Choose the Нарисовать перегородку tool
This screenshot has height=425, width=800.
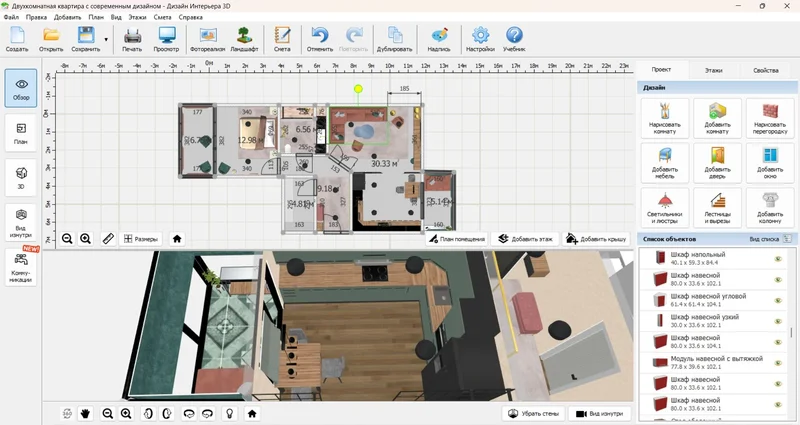point(770,116)
